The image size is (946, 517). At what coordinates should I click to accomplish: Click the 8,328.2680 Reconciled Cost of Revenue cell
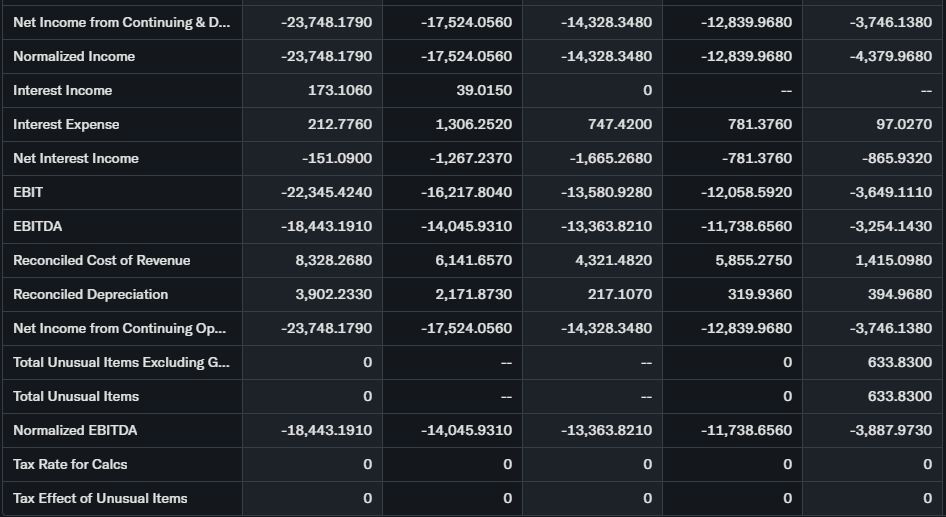[334, 261]
